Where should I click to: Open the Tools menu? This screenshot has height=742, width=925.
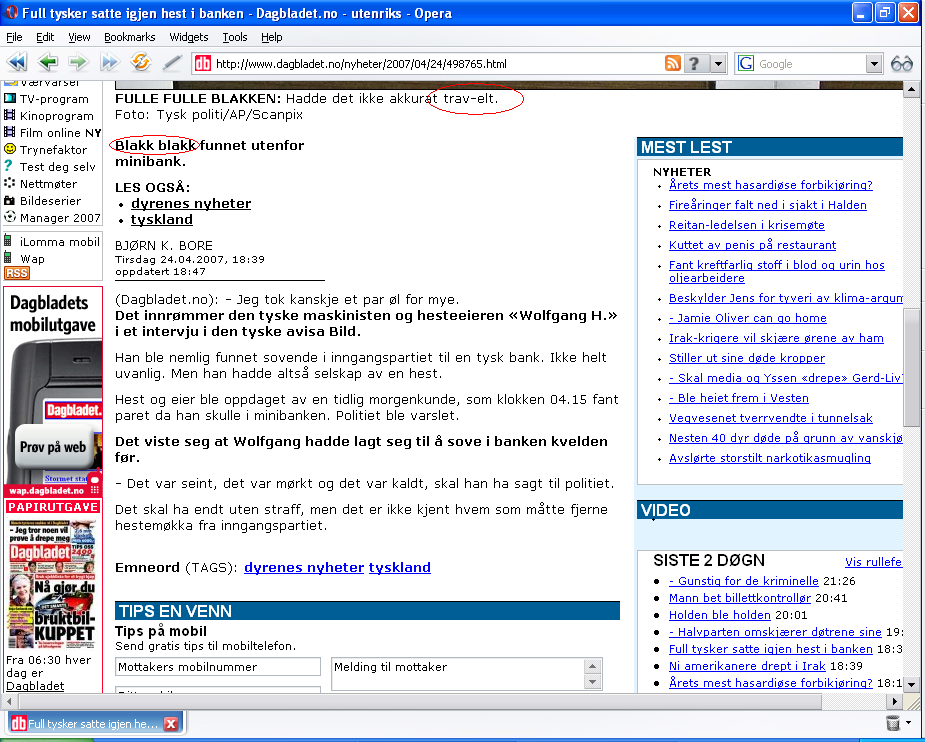click(235, 37)
